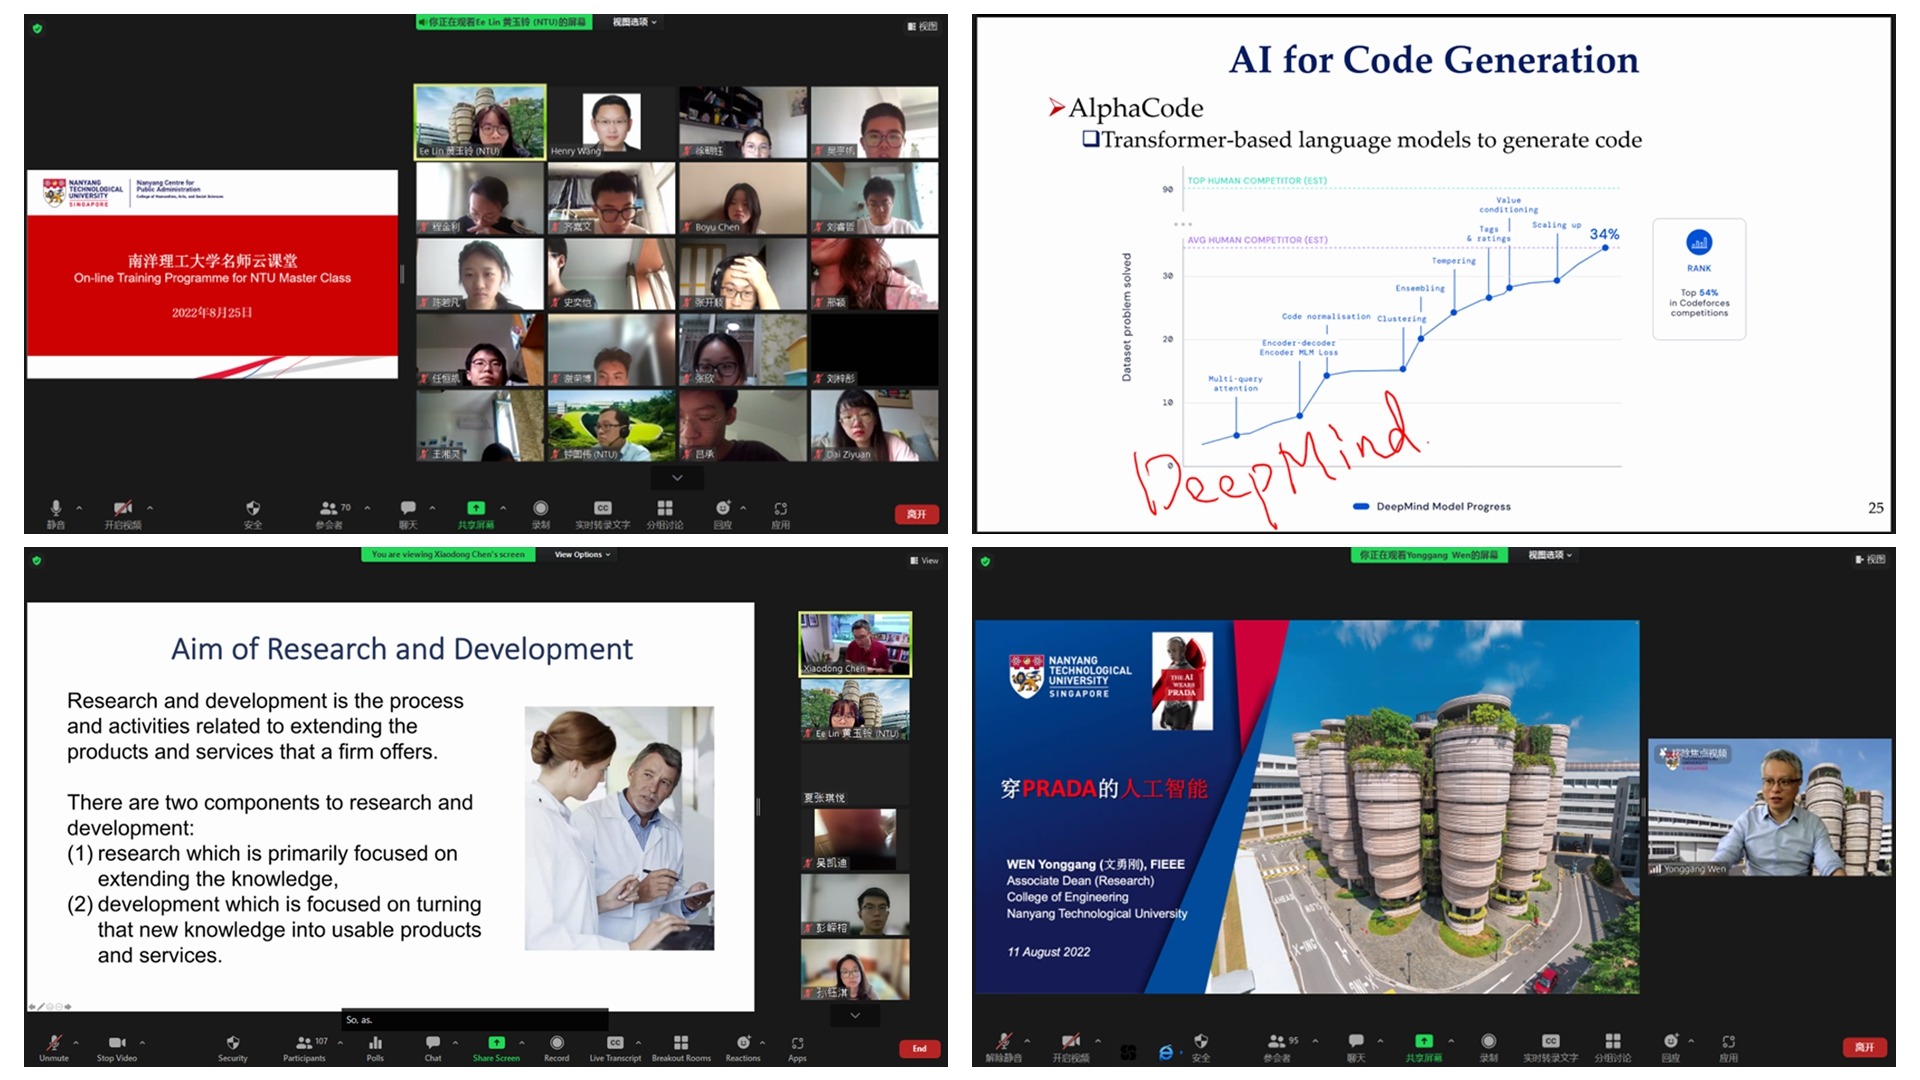Screen dimensions: 1920x1080
Task: Click the Polls icon in bottom-left toolbar
Action: pos(375,1043)
